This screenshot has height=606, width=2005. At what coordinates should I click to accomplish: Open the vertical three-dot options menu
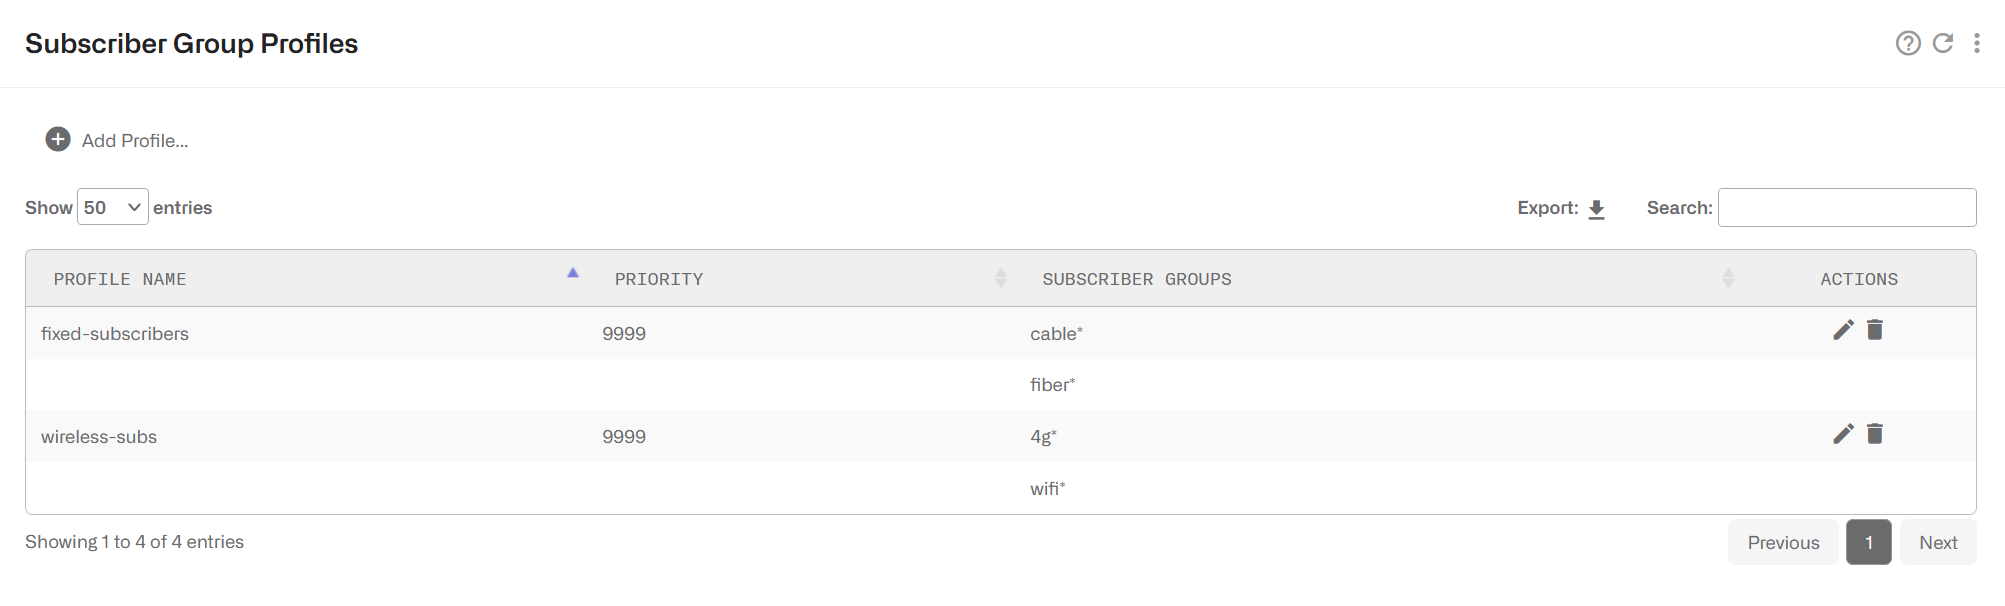pyautogui.click(x=1975, y=44)
